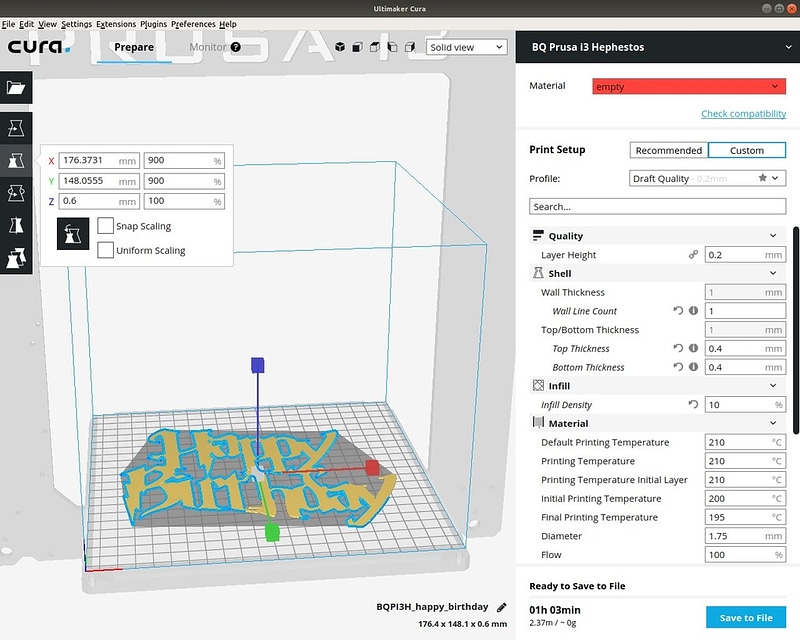
Task: Enable Snap Scaling checkbox
Action: tap(105, 226)
